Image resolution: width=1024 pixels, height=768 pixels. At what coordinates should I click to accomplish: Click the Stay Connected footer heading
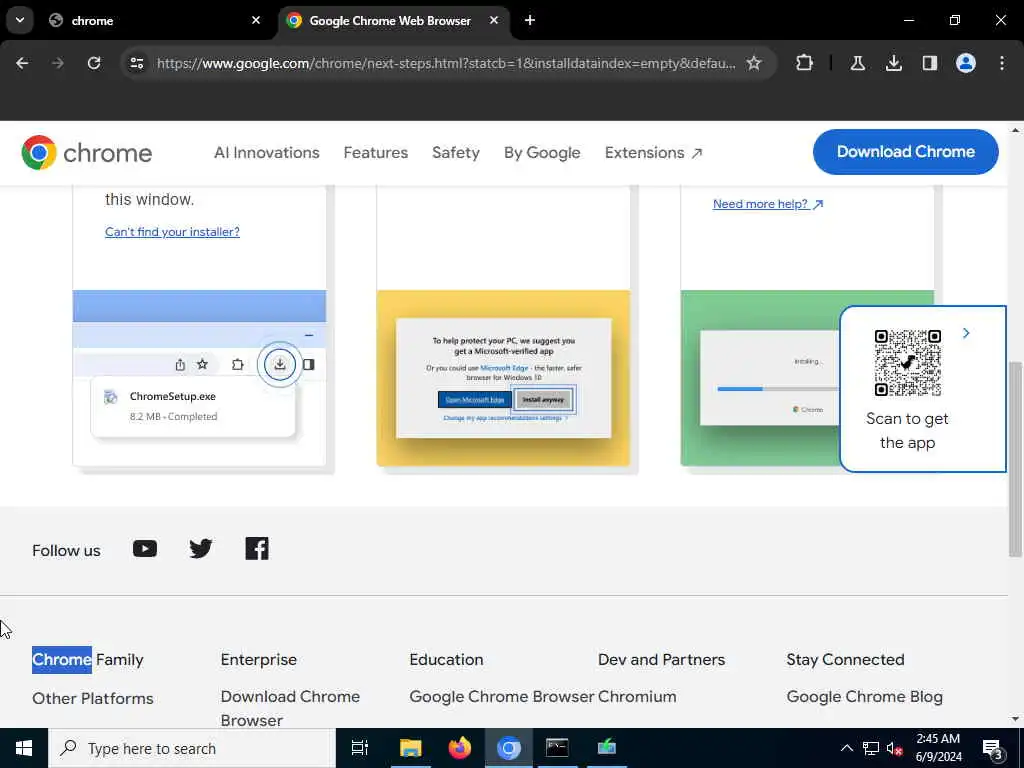tap(845, 660)
